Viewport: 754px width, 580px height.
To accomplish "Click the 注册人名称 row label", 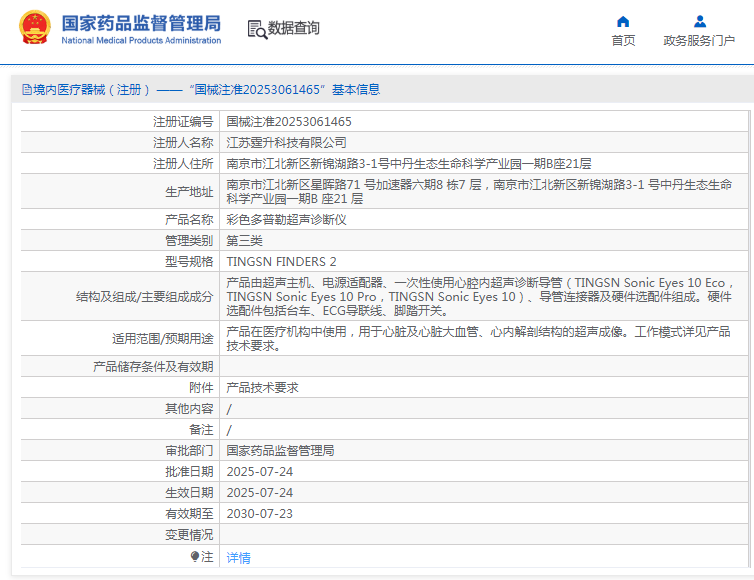I will 183,142.
